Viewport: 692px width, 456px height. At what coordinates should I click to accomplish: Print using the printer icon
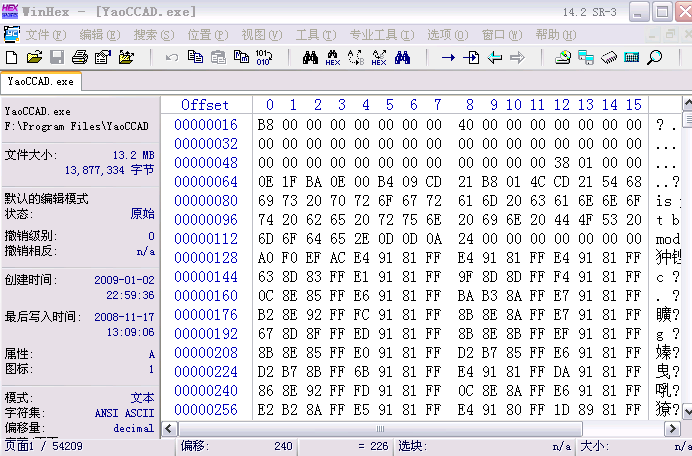click(80, 57)
